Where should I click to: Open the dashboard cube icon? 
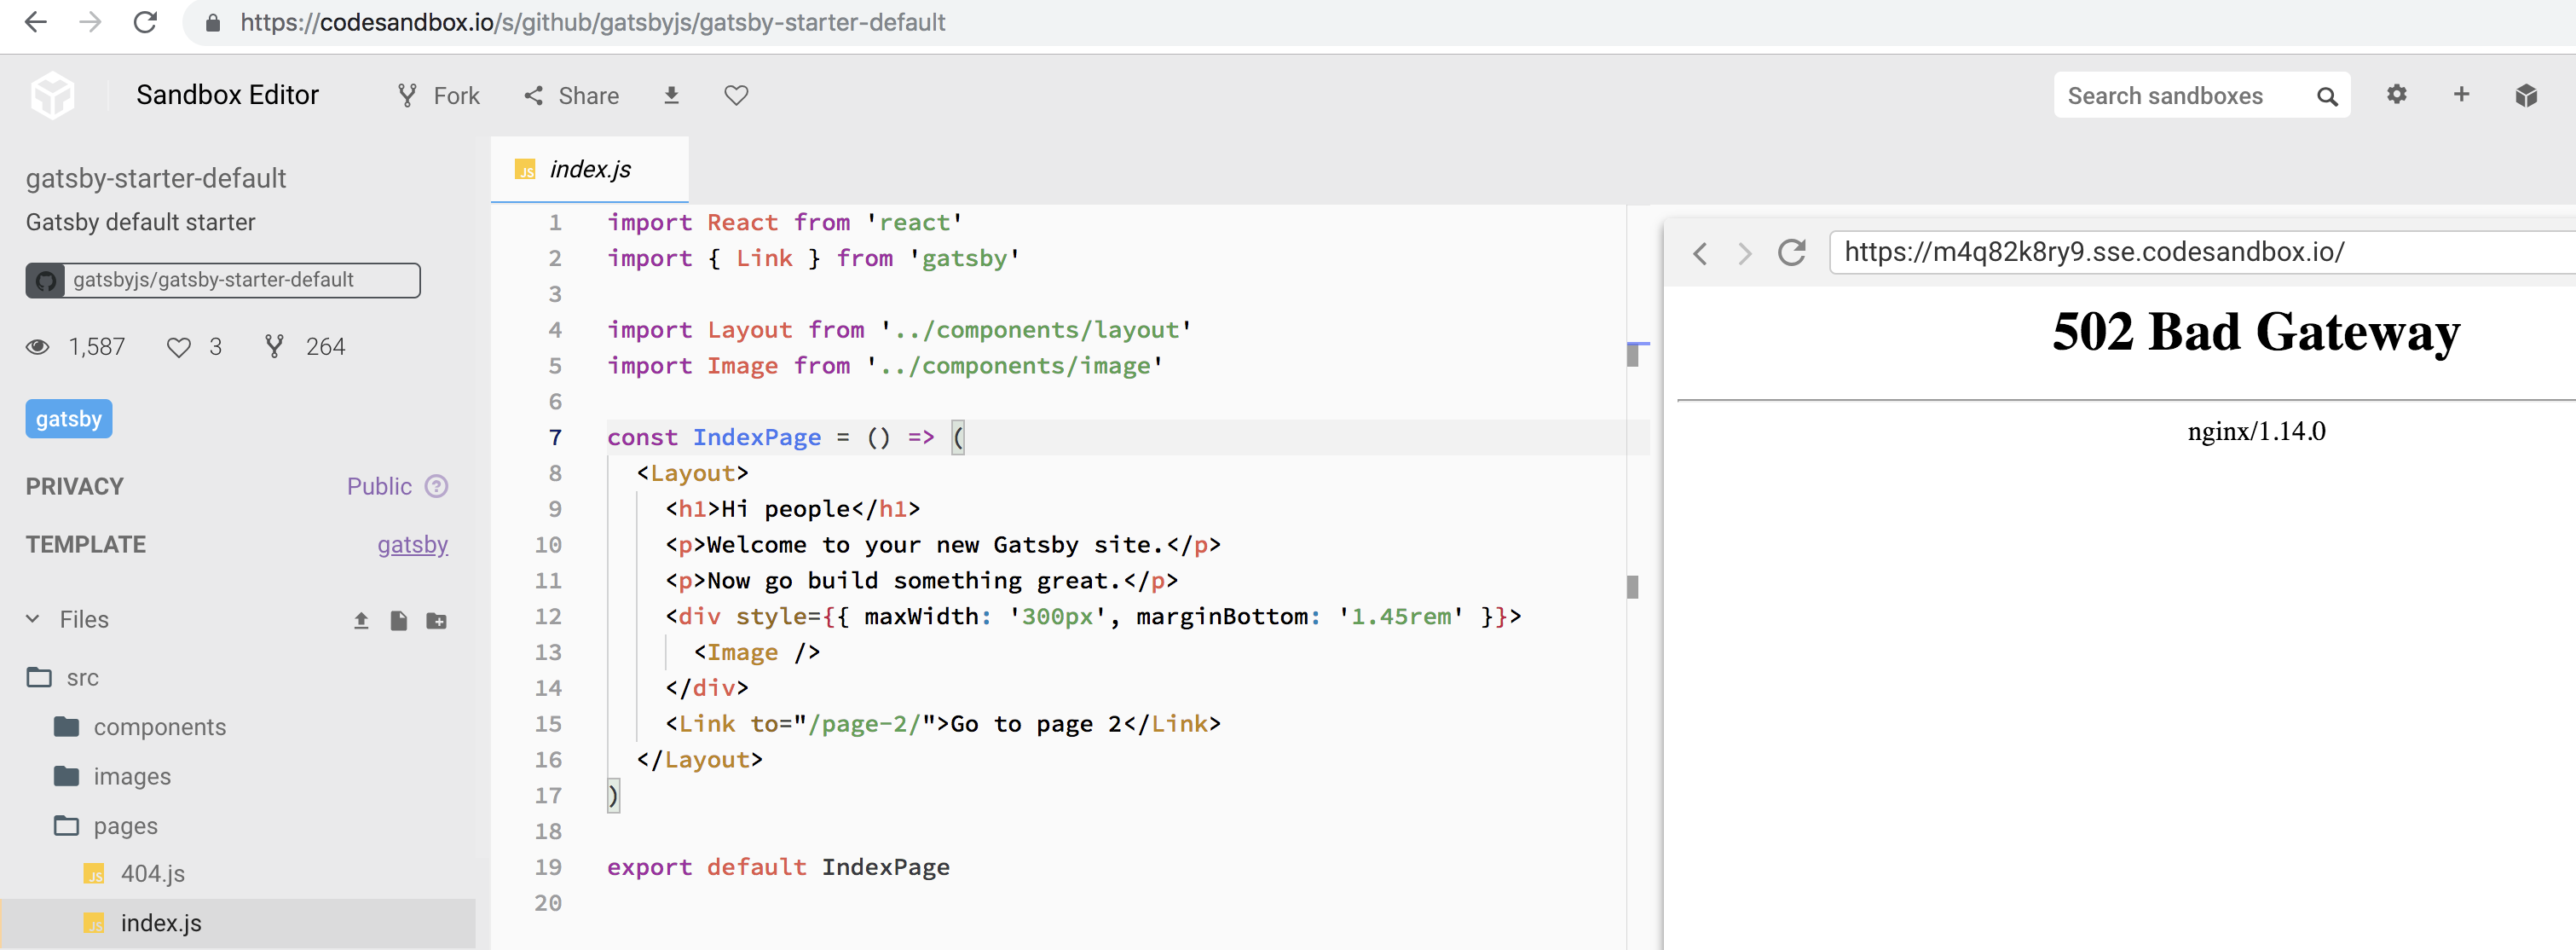[x=2526, y=95]
